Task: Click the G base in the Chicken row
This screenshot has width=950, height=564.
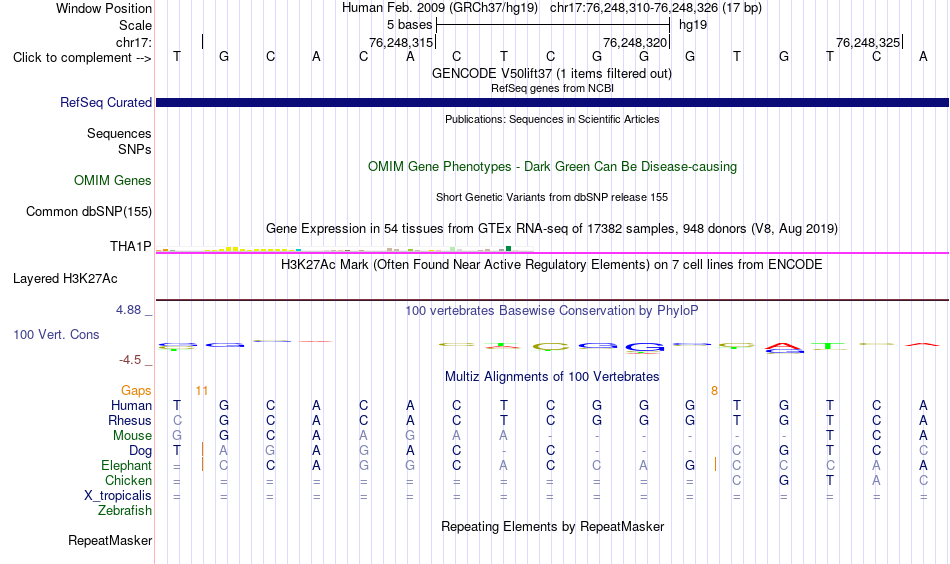Action: pos(783,480)
